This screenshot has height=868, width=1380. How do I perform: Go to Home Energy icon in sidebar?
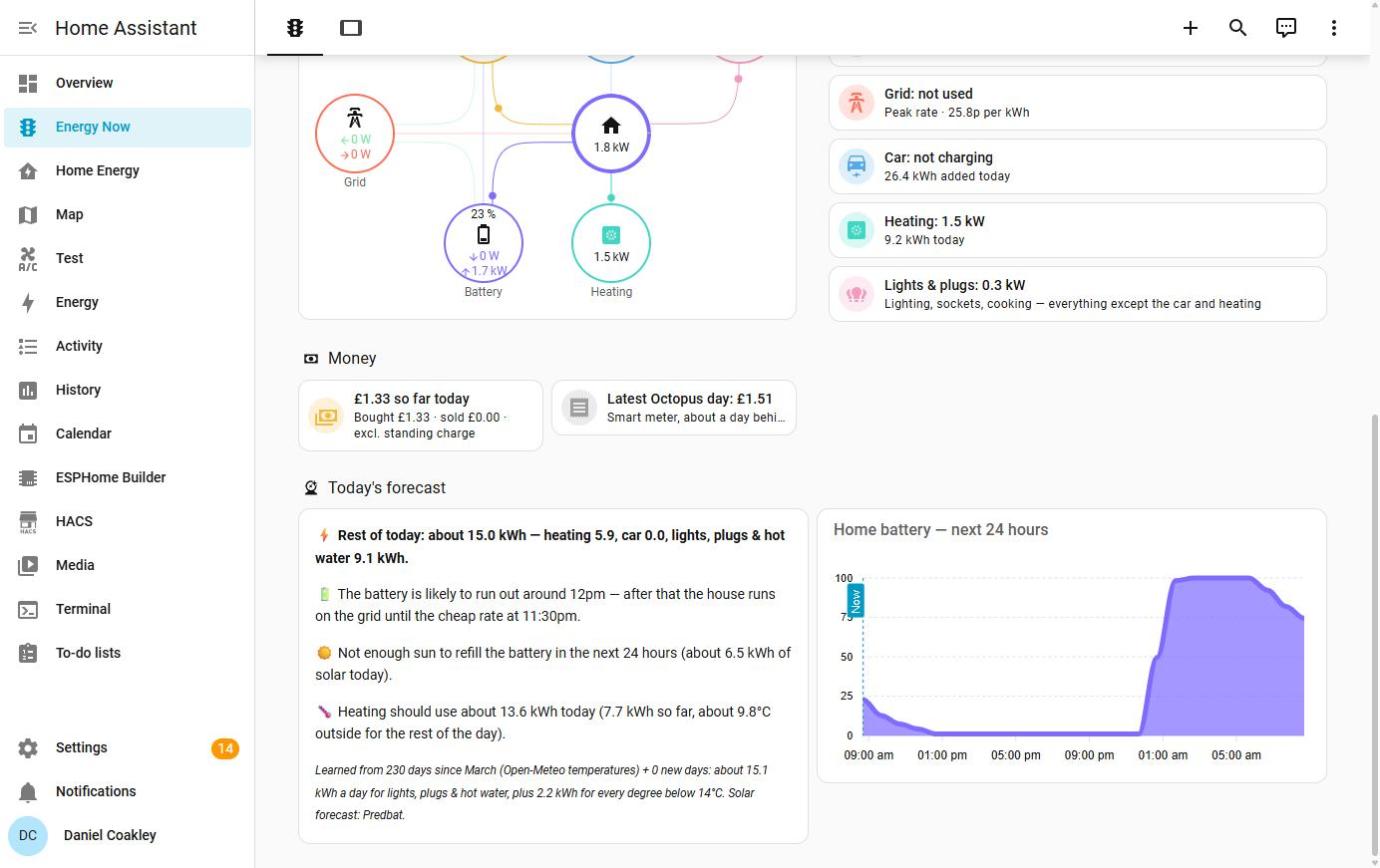pos(28,171)
